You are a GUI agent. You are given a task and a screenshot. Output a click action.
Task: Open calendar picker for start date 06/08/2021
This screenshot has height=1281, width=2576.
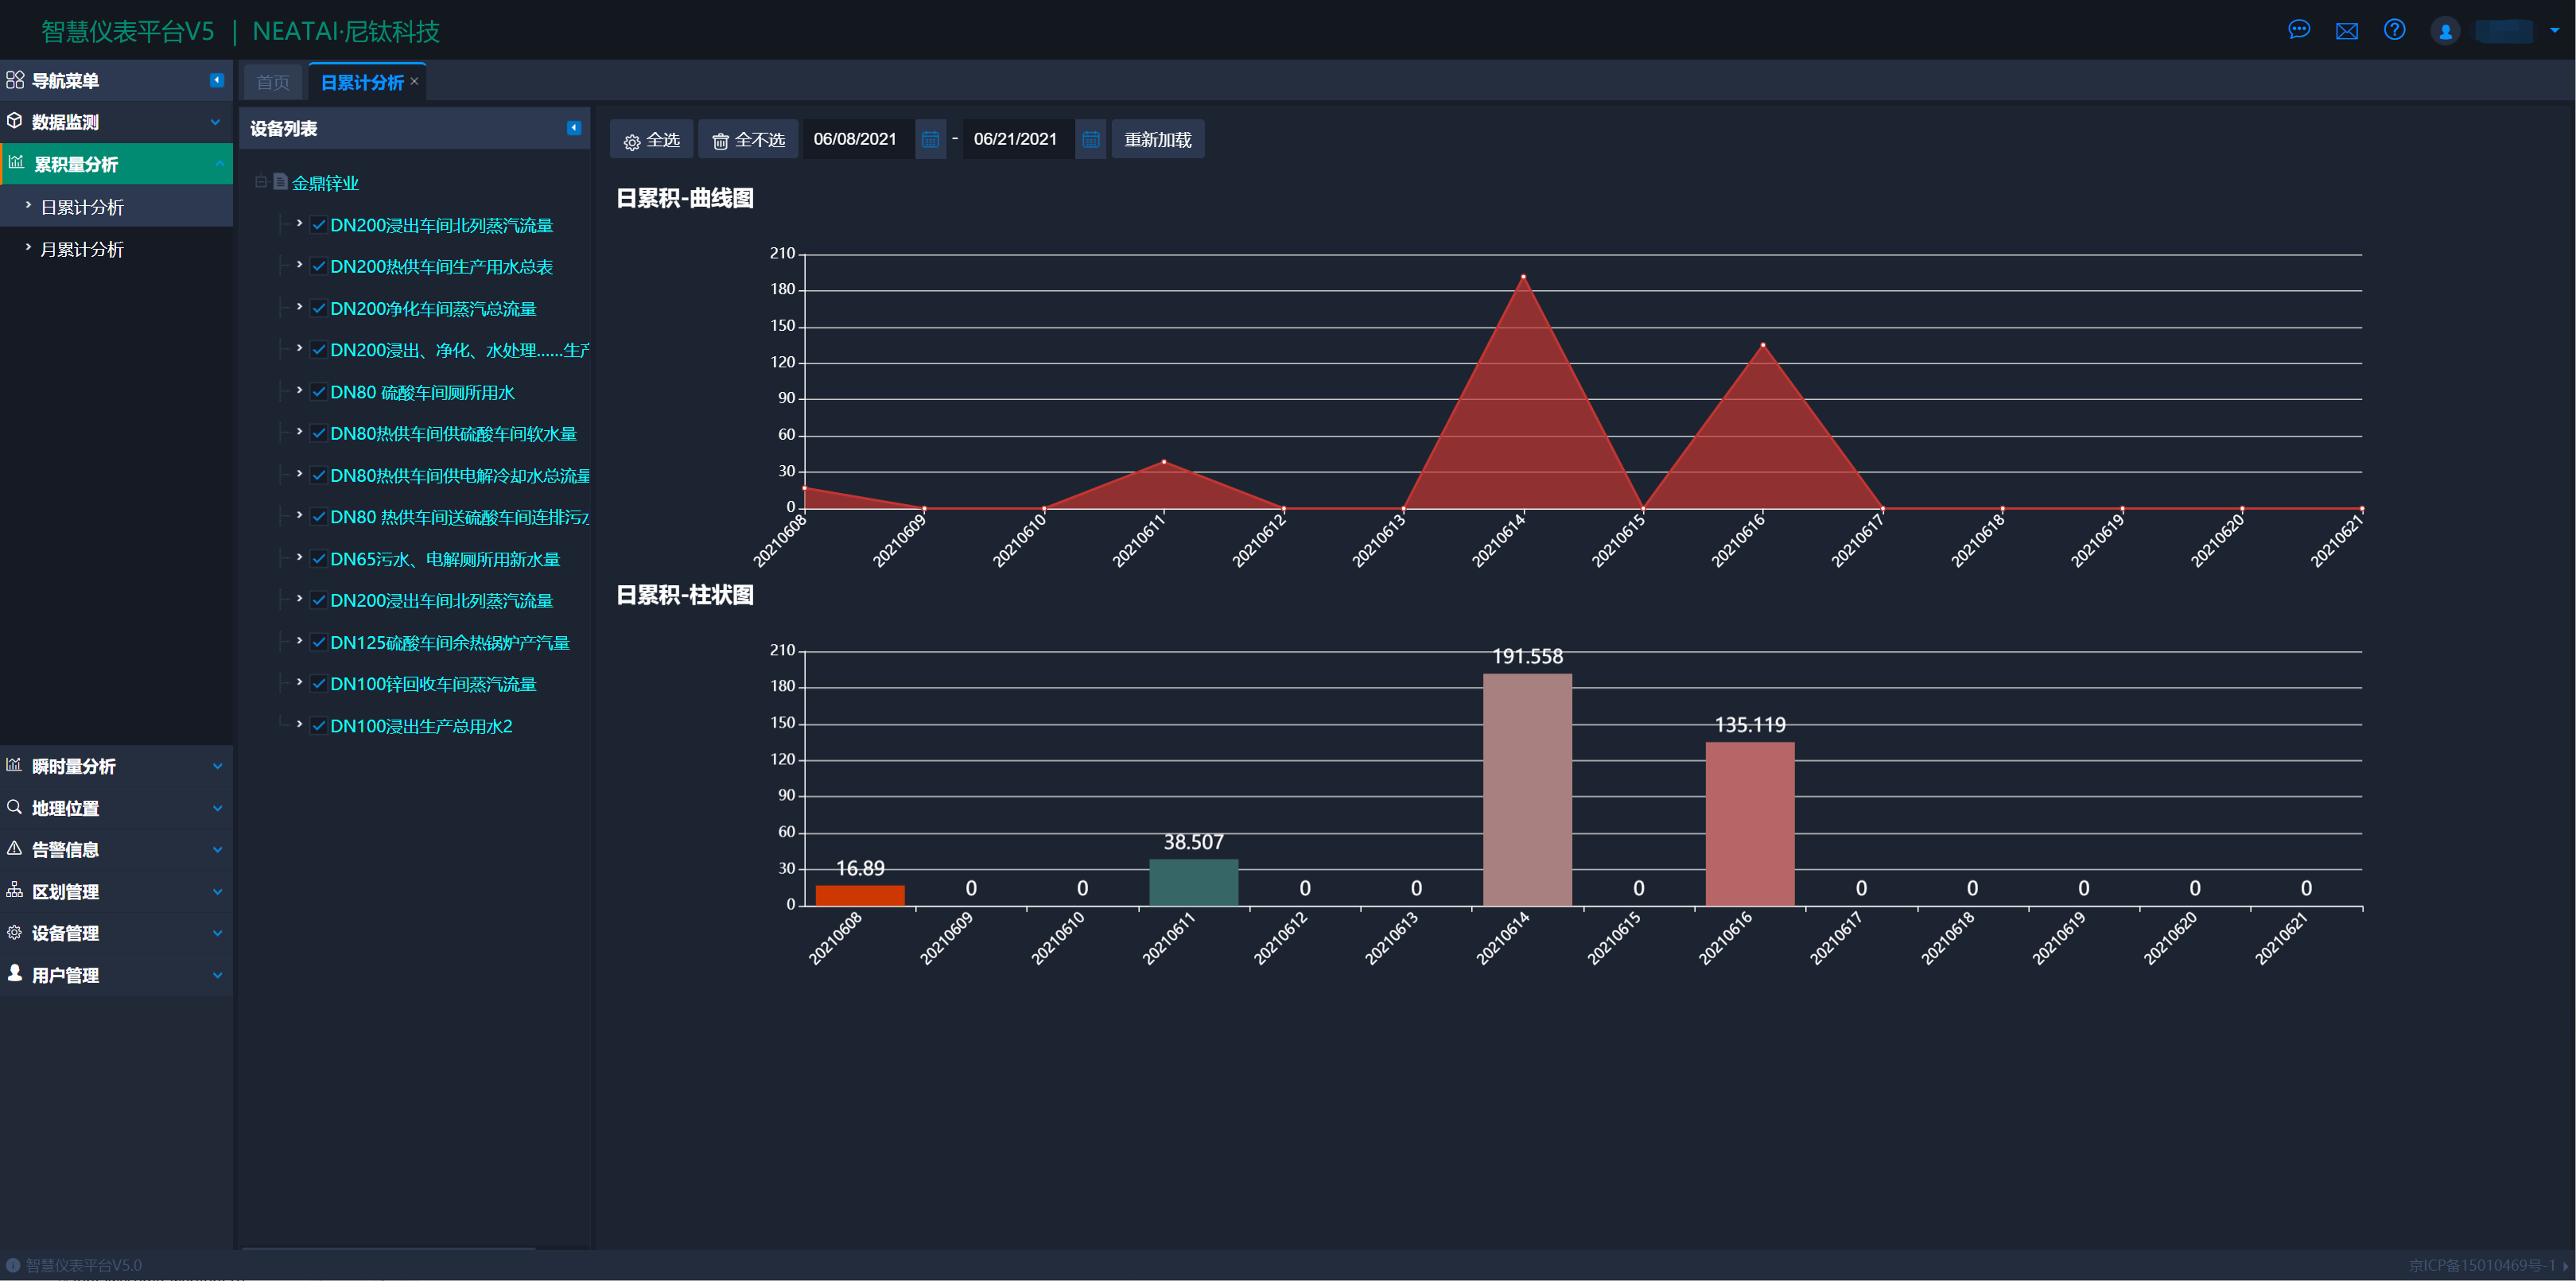930,139
